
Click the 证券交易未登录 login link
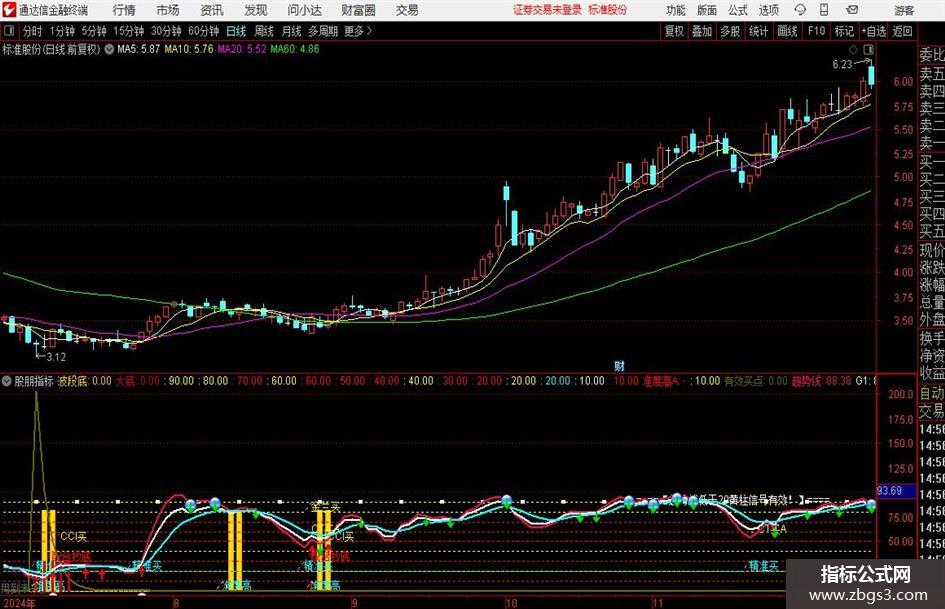click(548, 10)
